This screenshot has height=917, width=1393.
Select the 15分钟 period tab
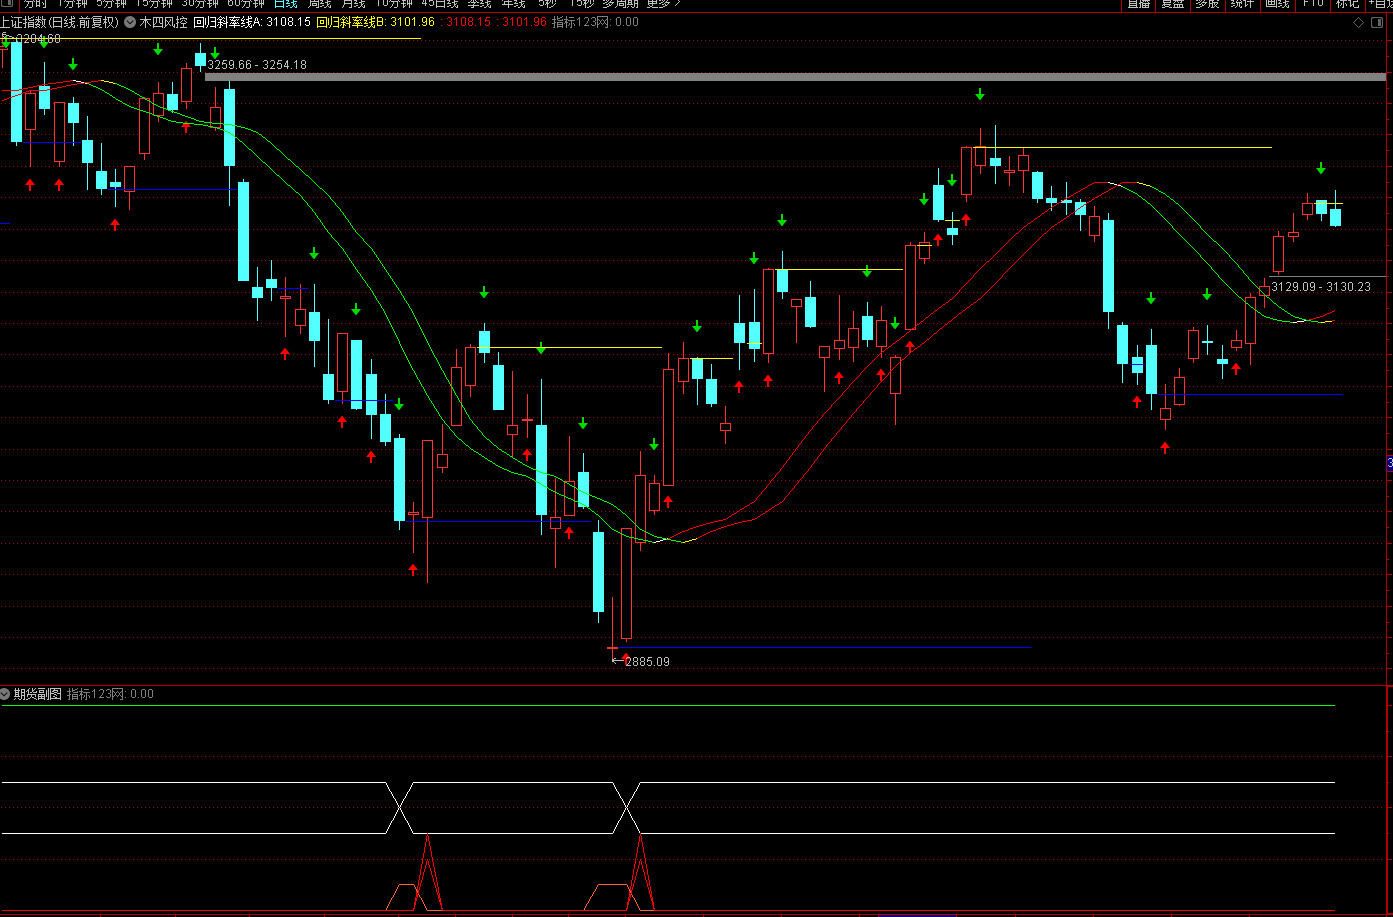(x=154, y=4)
